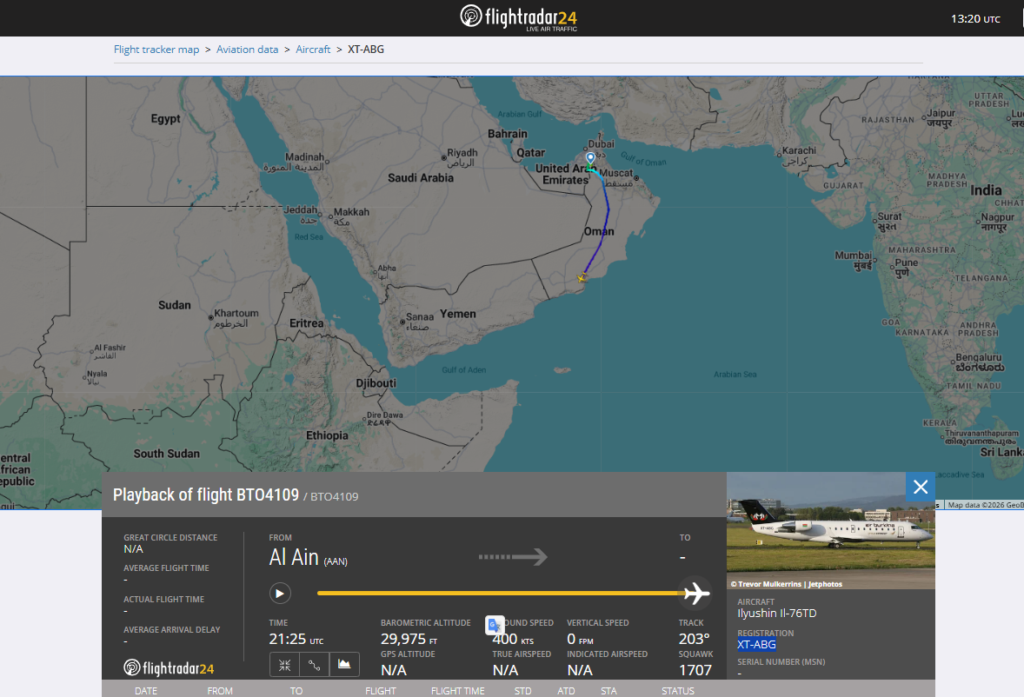
Task: Click the XT-ABG breadcrumb text
Action: [366, 50]
